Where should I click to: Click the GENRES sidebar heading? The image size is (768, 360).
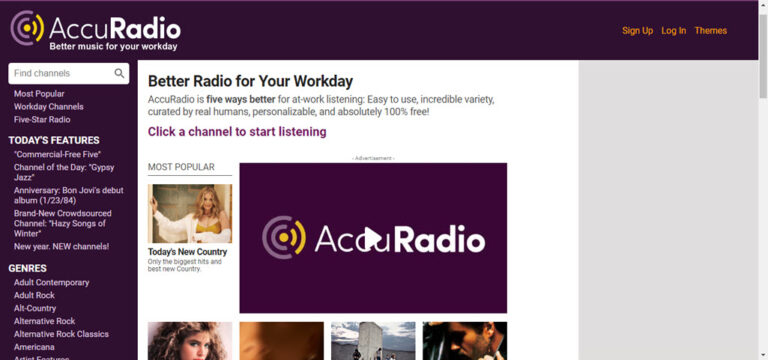pyautogui.click(x=27, y=268)
